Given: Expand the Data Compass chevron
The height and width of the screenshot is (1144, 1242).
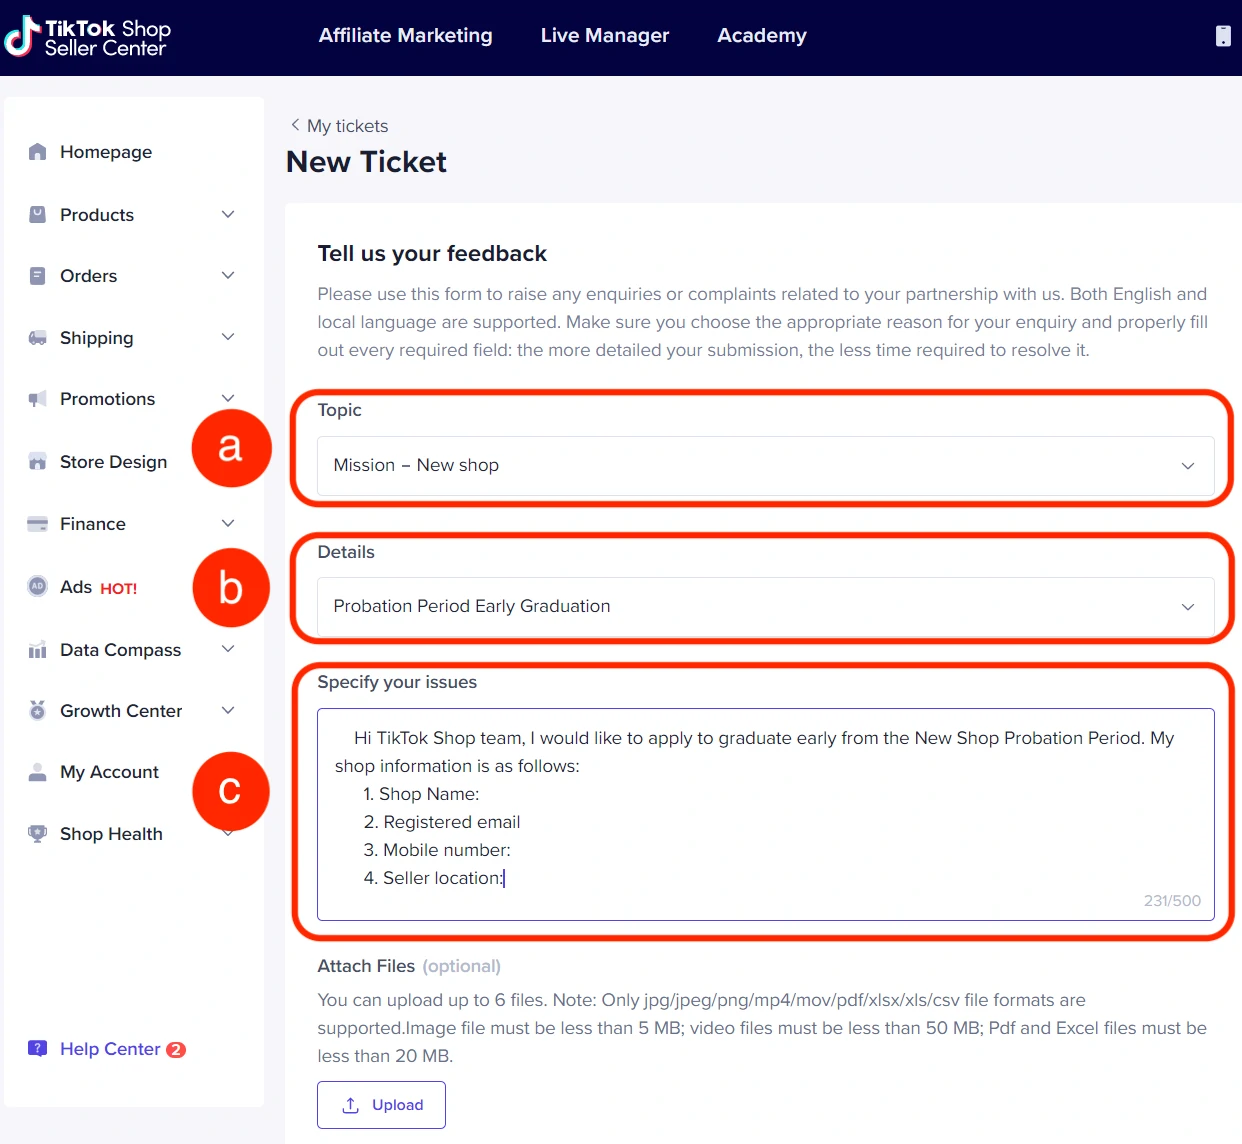Looking at the screenshot, I should 228,650.
